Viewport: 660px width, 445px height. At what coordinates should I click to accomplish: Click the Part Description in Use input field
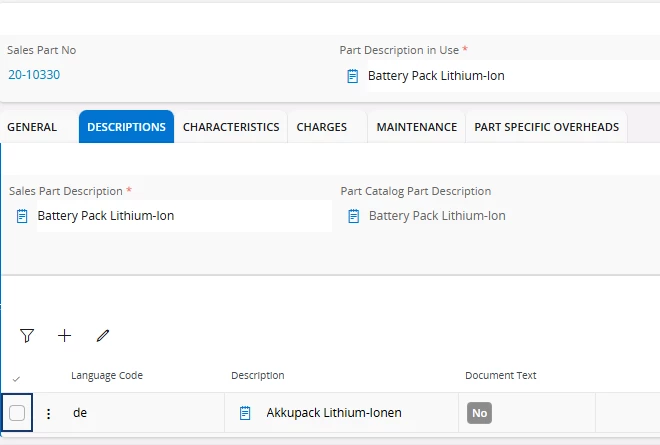[514, 76]
